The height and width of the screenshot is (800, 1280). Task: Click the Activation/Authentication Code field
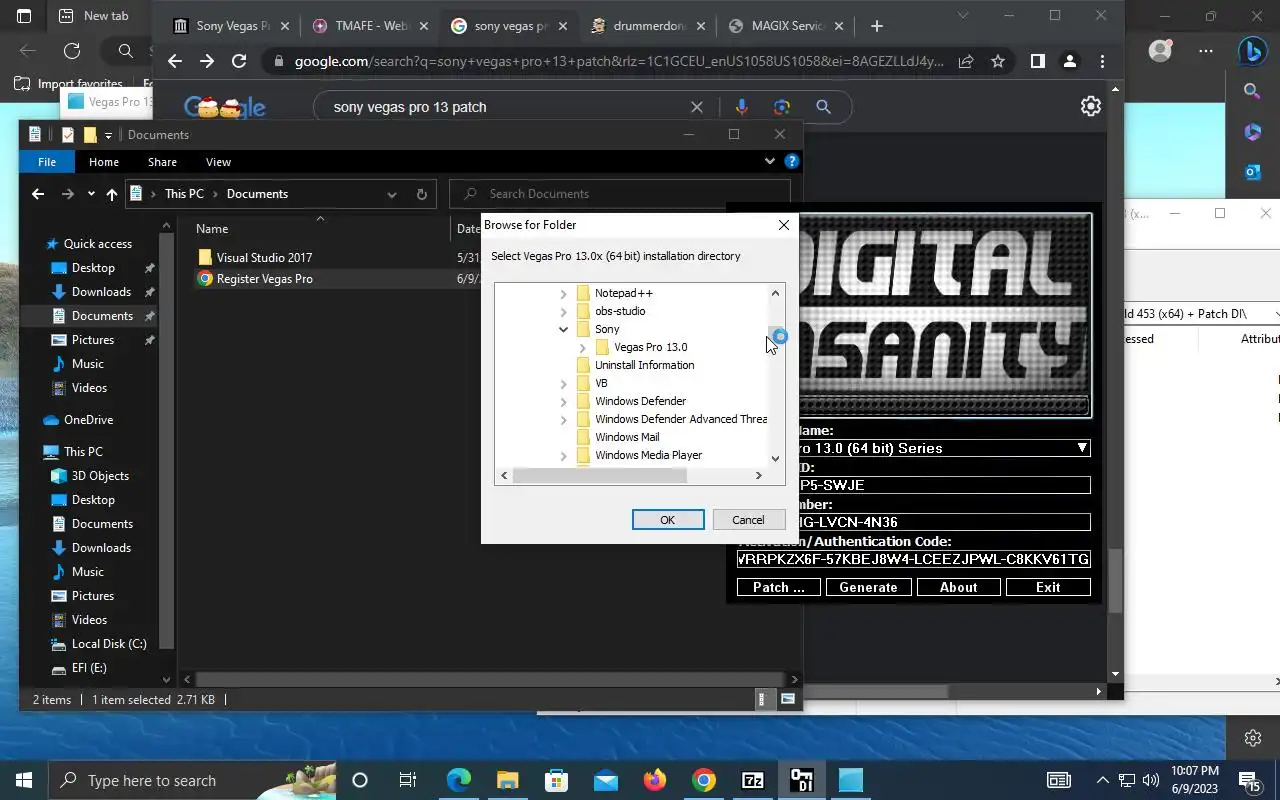(913, 559)
